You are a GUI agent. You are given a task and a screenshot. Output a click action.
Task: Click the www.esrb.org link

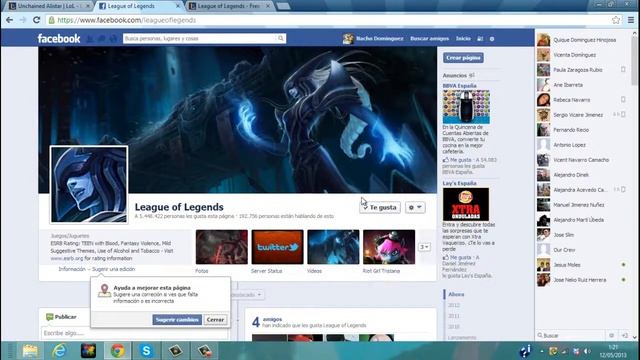pos(67,258)
